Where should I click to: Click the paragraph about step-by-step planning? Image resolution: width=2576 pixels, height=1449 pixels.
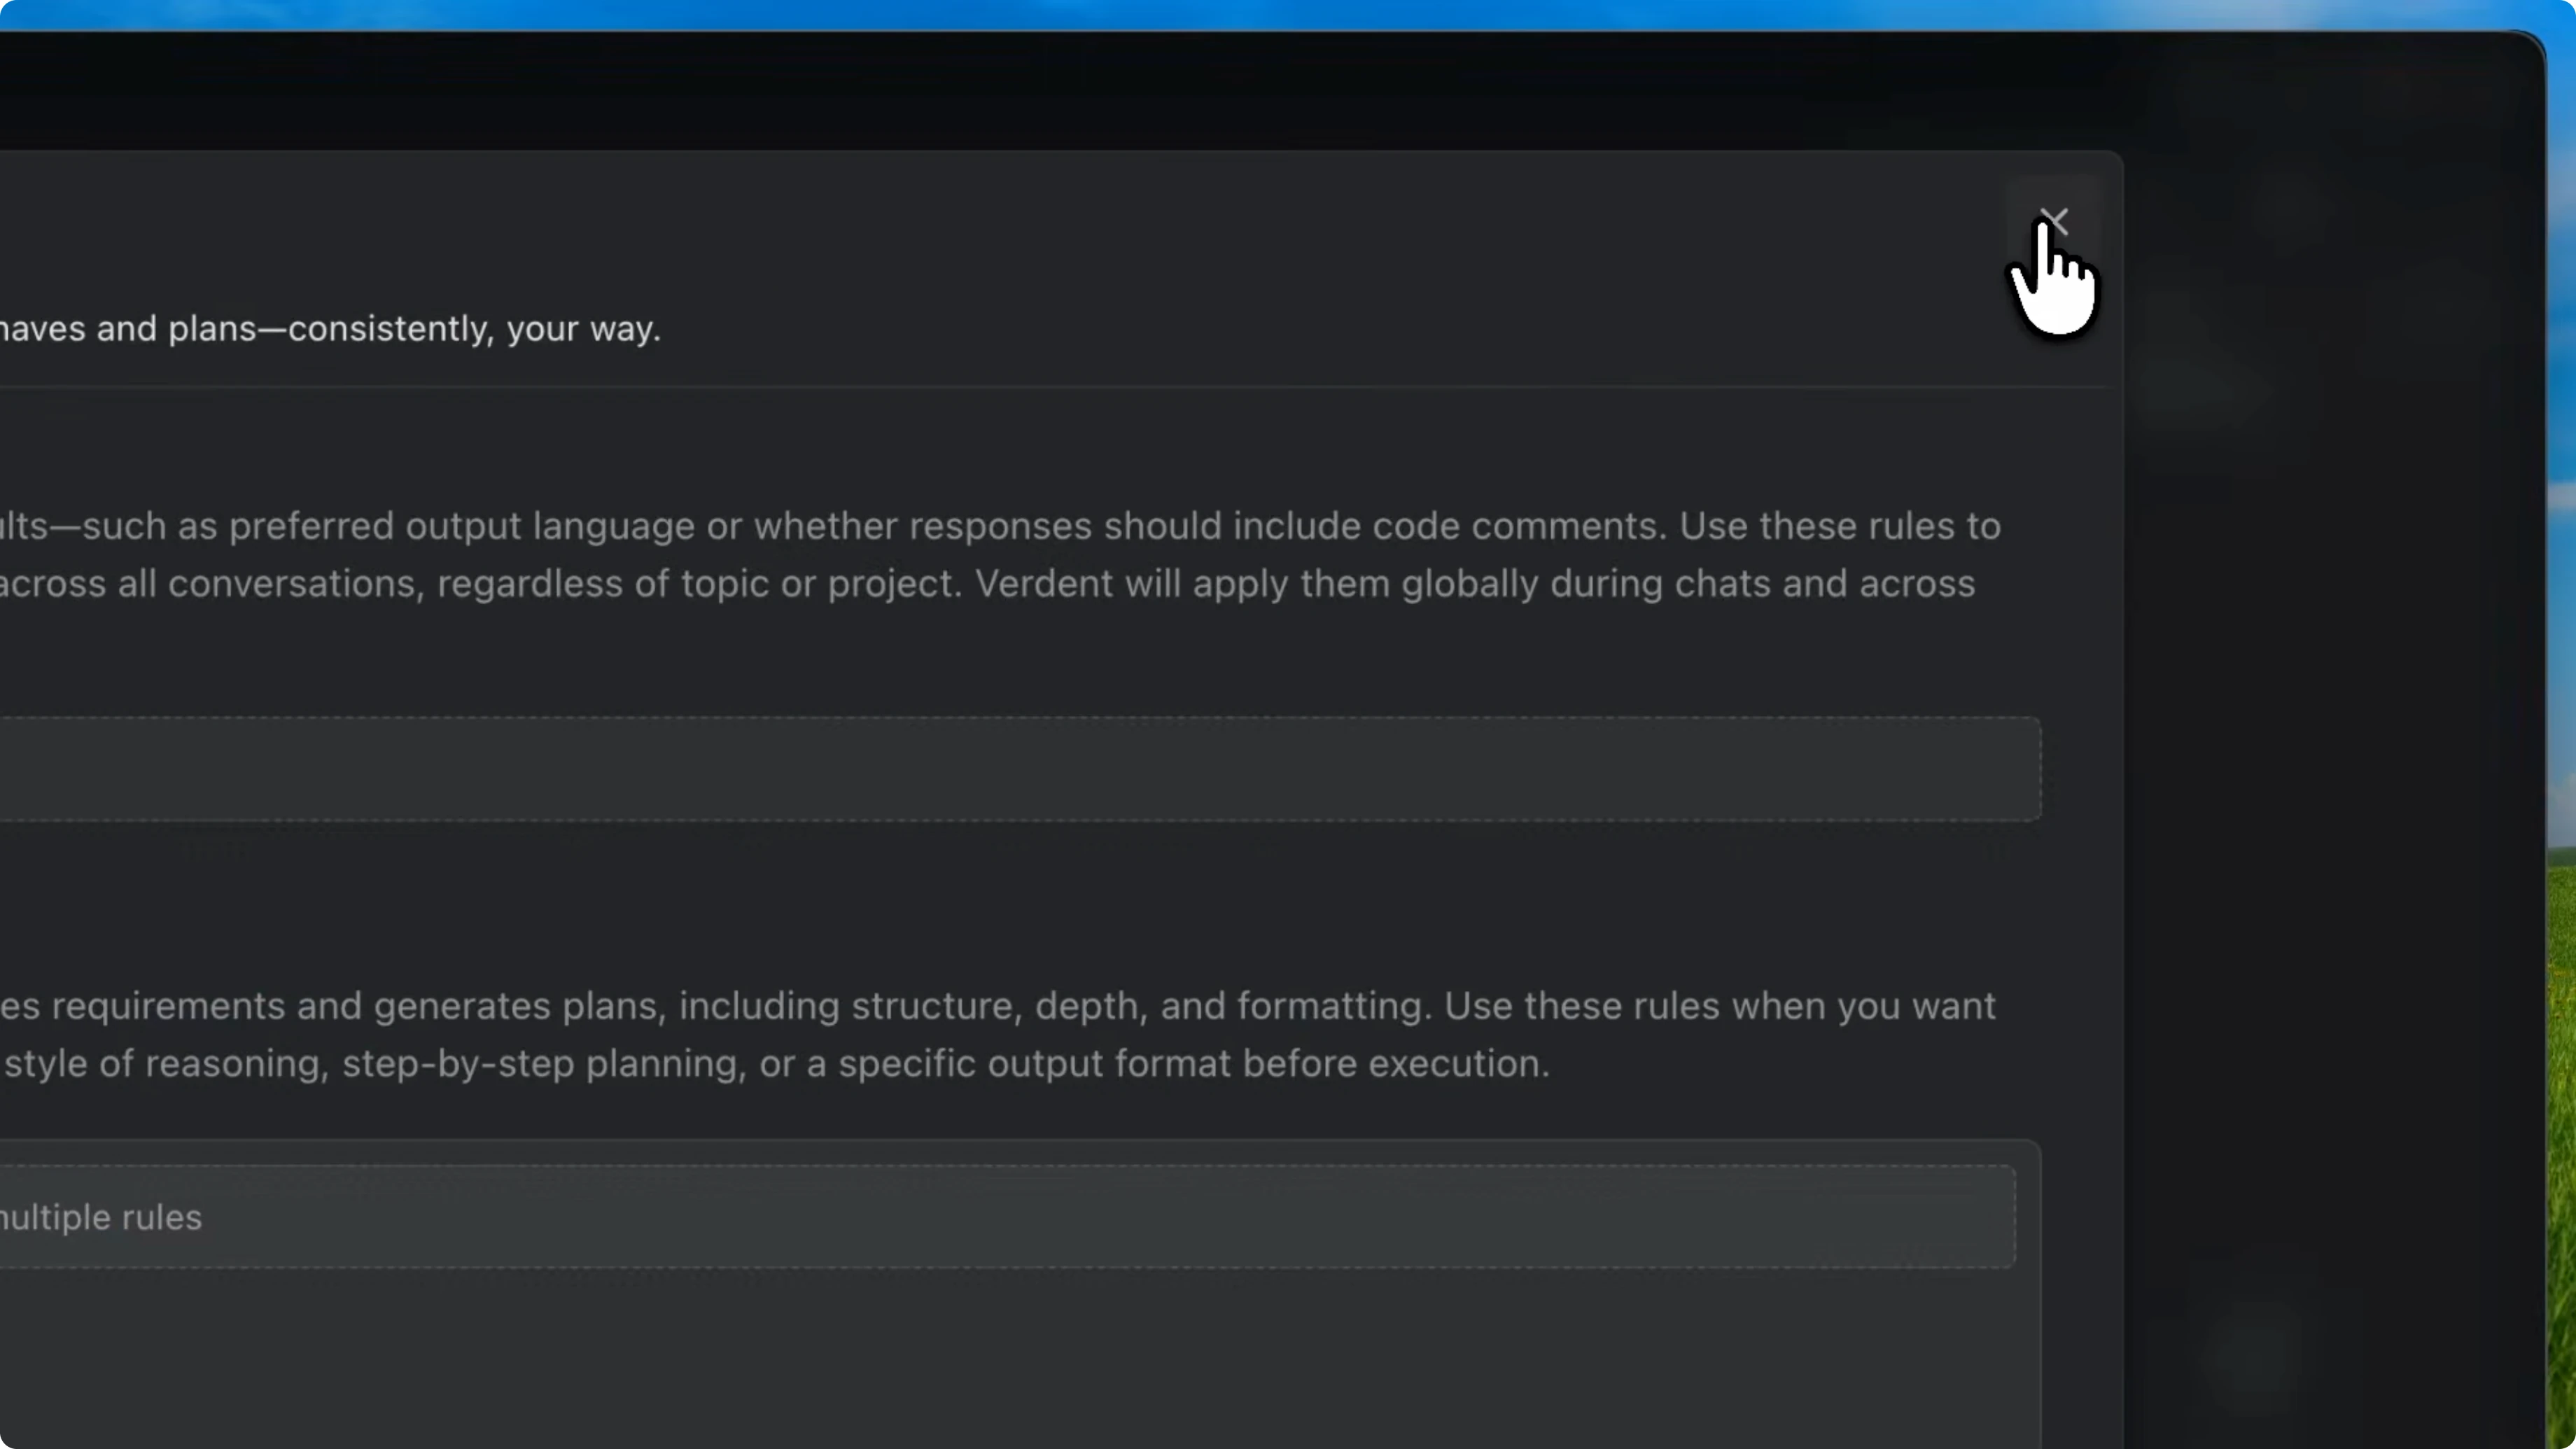pyautogui.click(x=700, y=1063)
